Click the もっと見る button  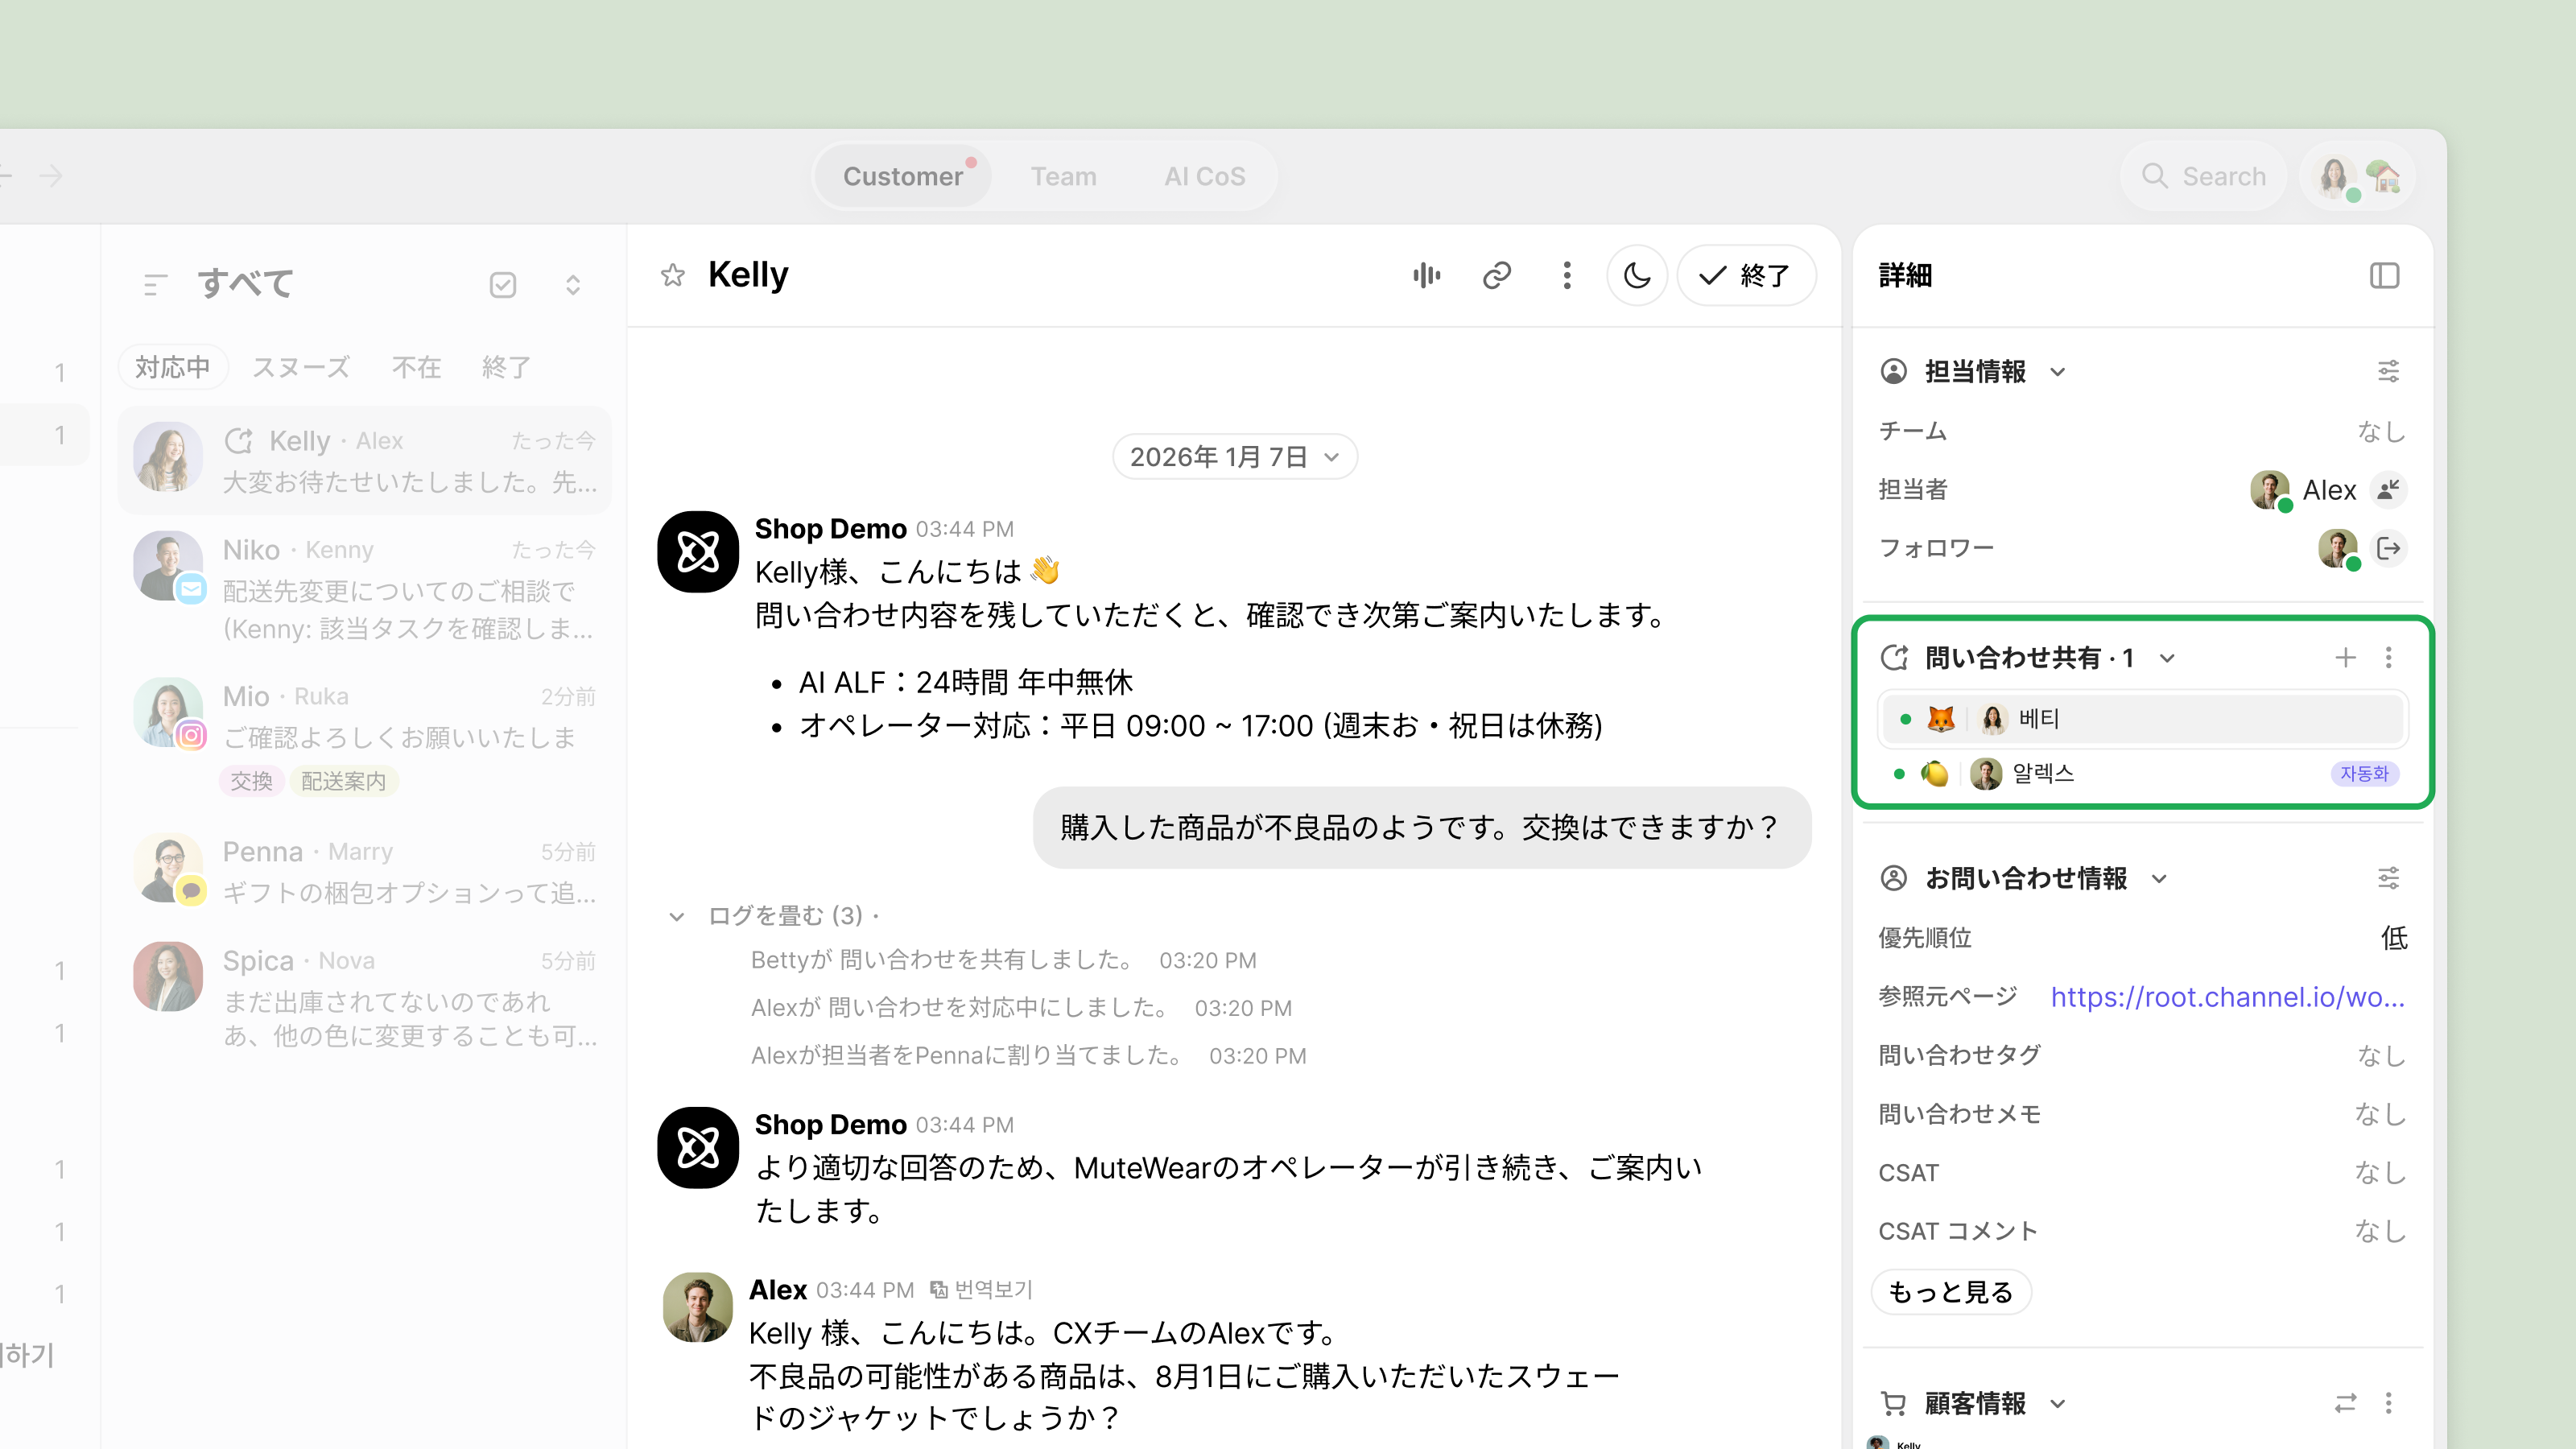tap(1950, 1292)
